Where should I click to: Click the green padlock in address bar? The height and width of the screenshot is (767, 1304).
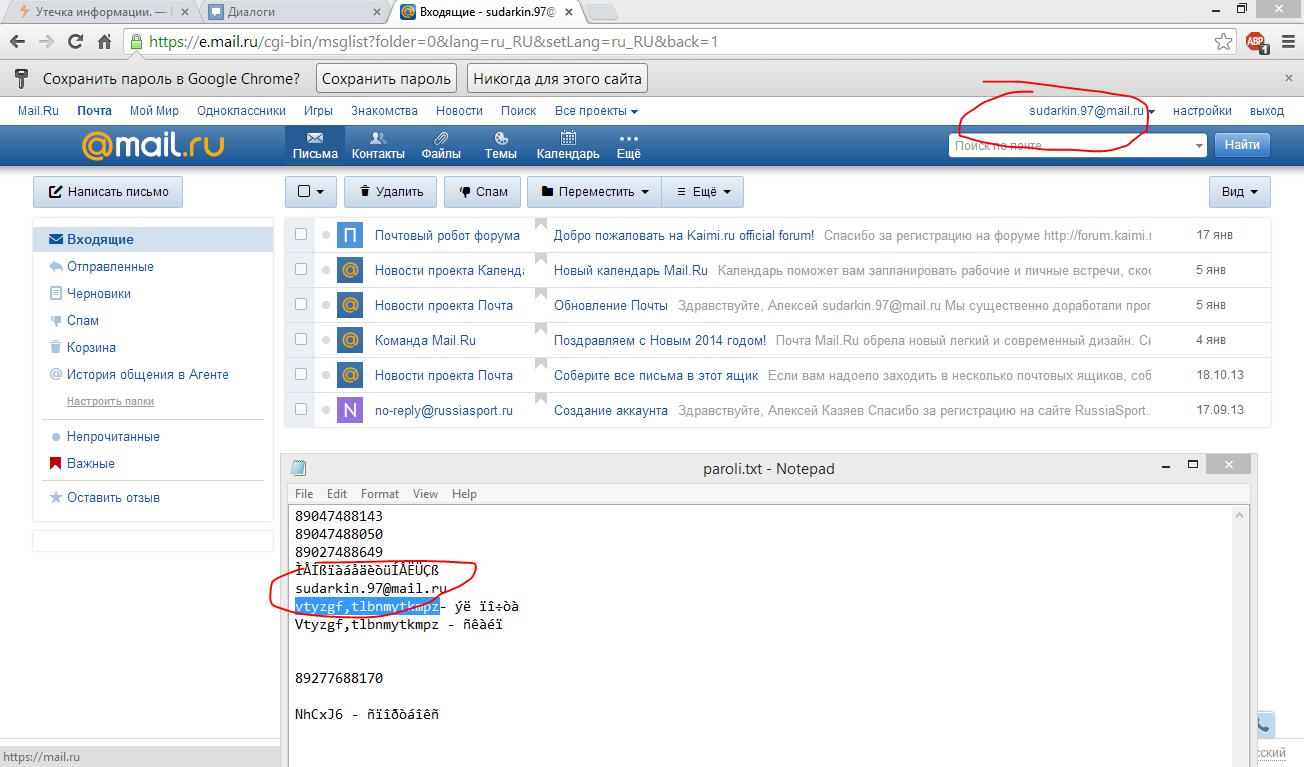[136, 42]
